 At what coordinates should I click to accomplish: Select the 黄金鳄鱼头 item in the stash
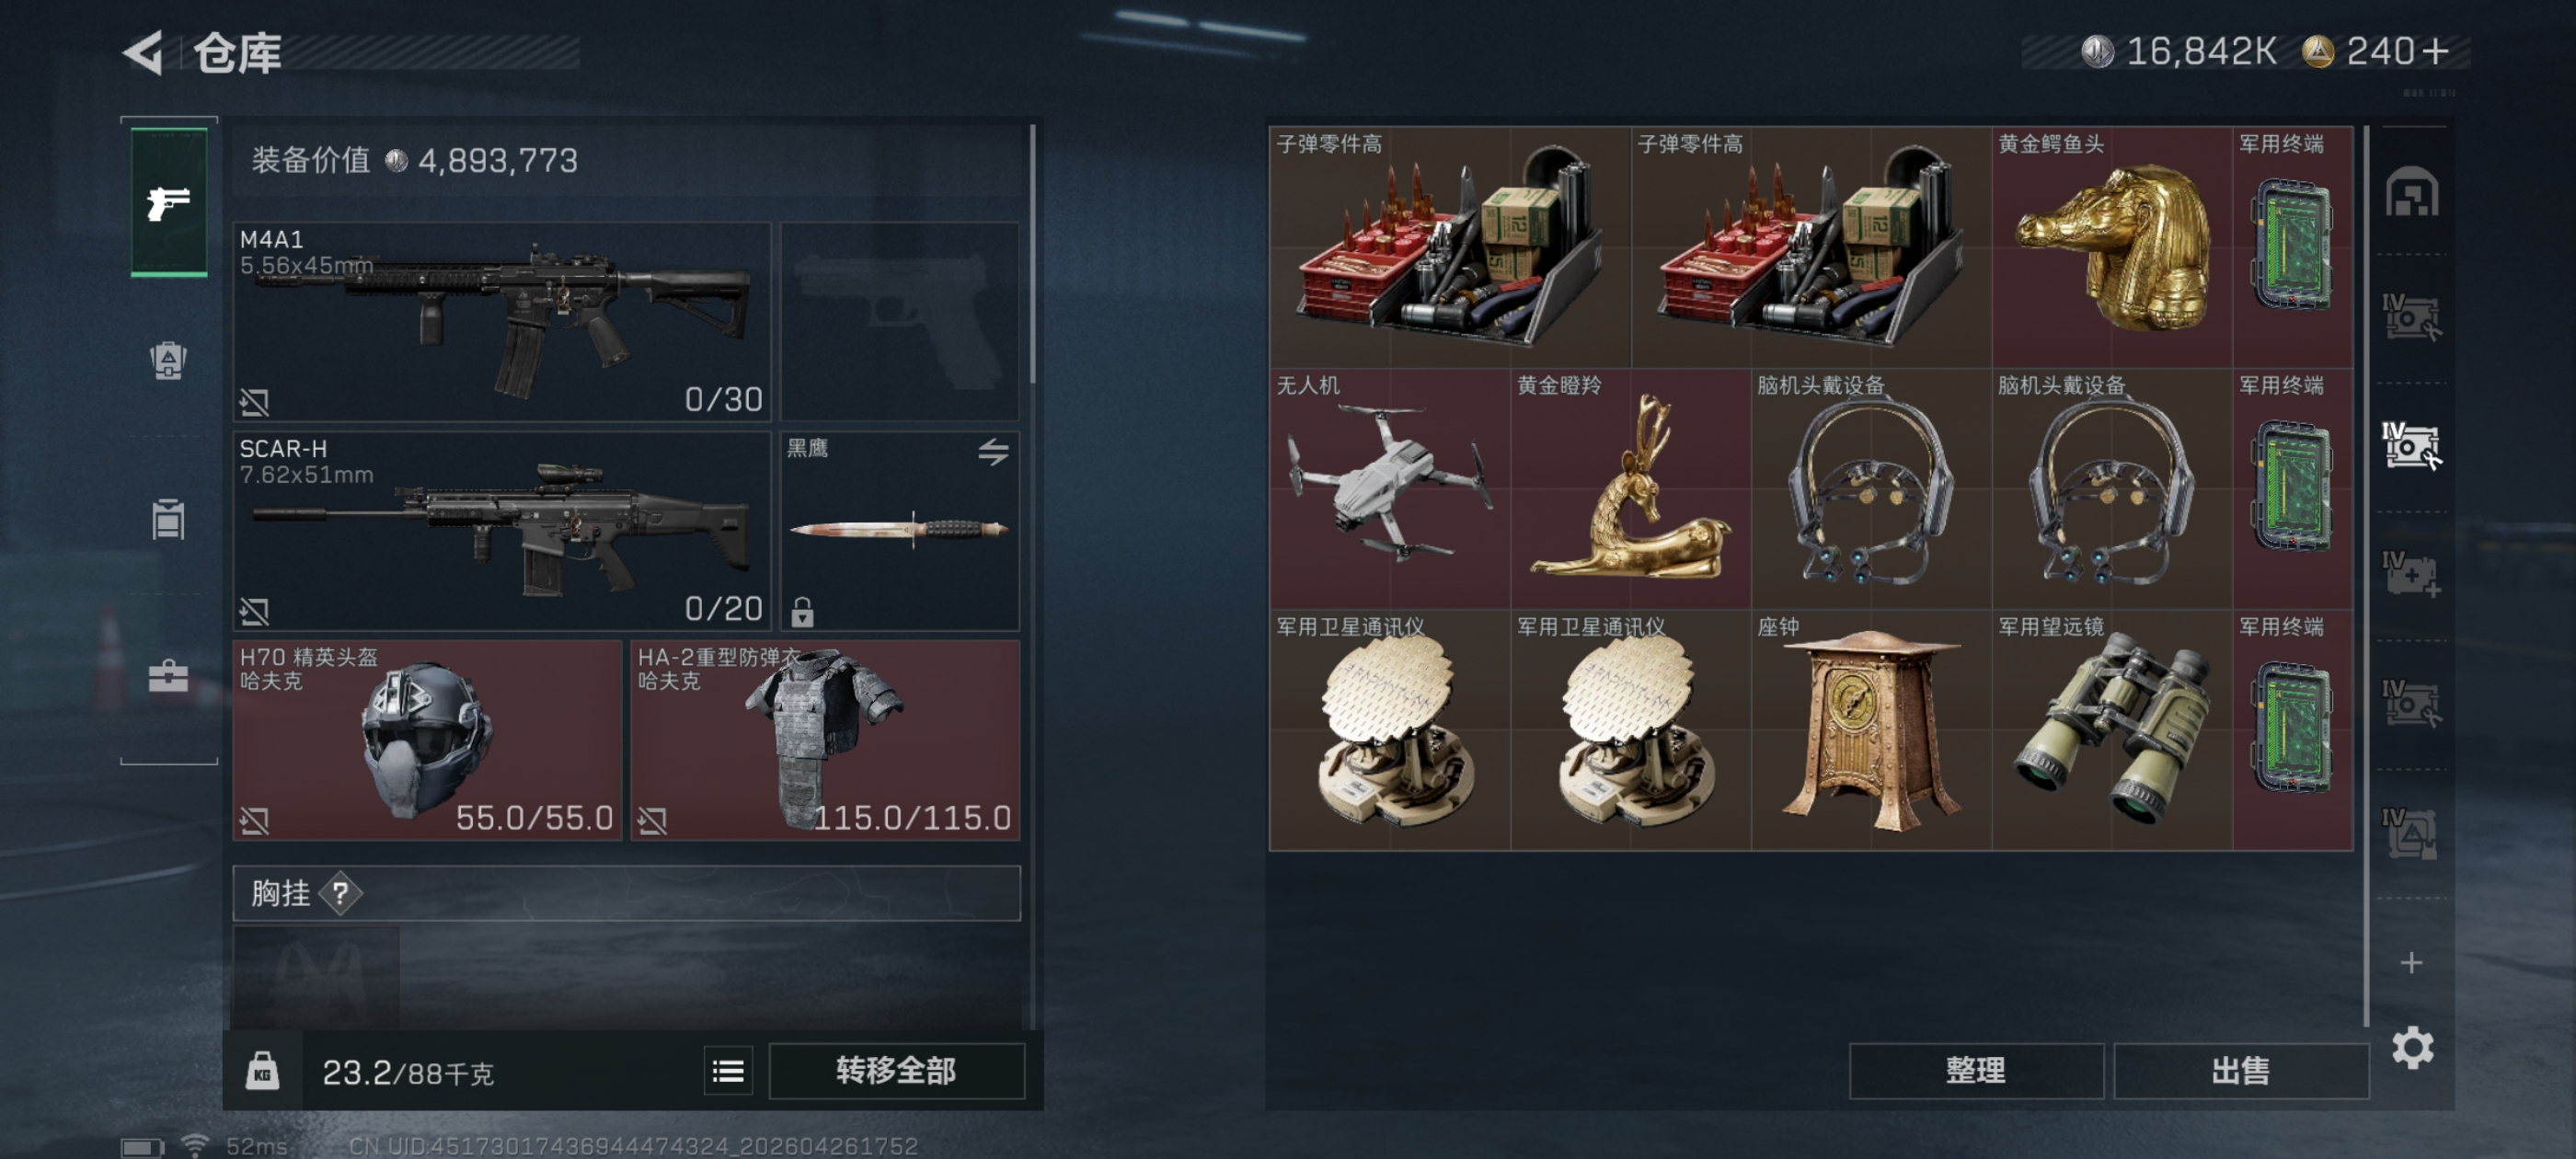2111,247
